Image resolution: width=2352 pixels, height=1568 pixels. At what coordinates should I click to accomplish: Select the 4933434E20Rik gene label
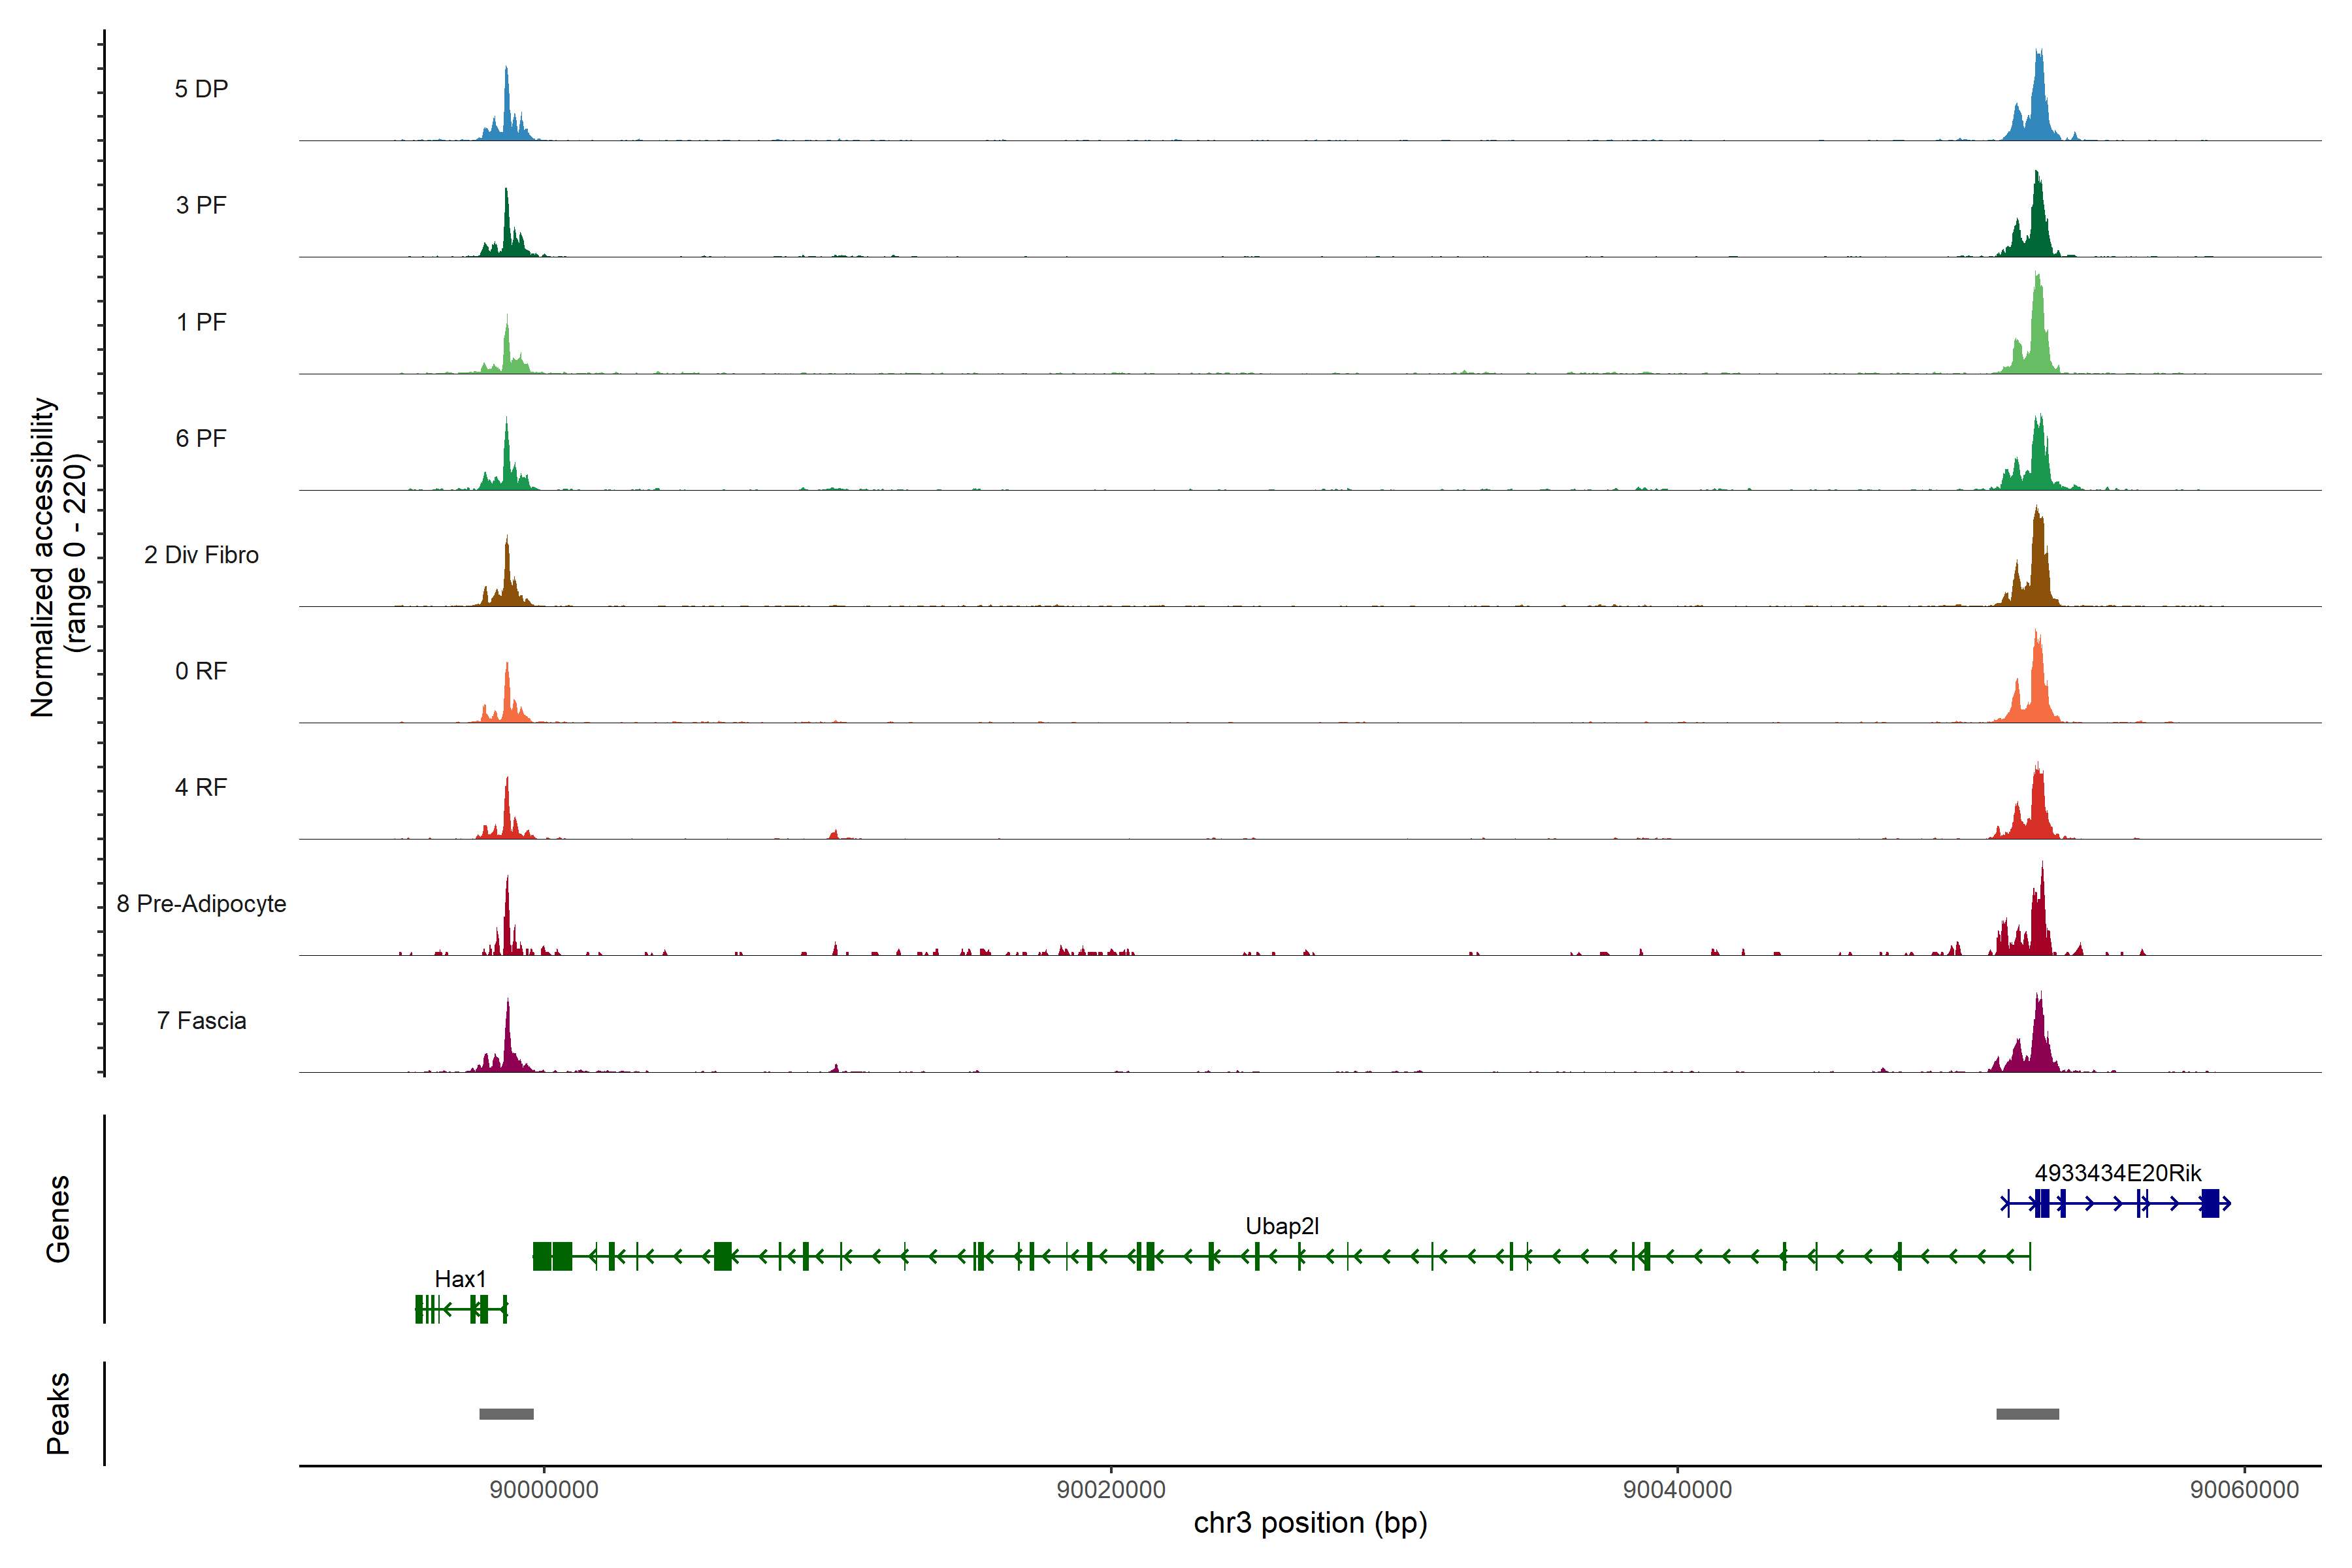coord(2117,1173)
